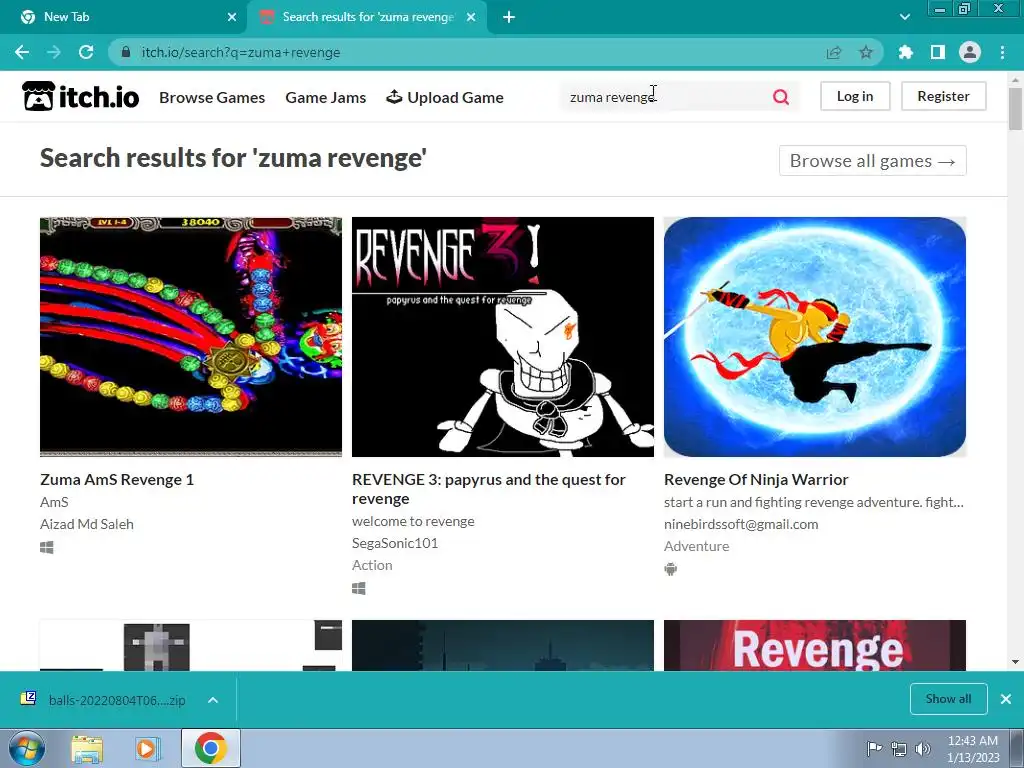Viewport: 1024px width, 768px height.
Task: Open Windows Media Player taskbar icon
Action: [x=148, y=748]
